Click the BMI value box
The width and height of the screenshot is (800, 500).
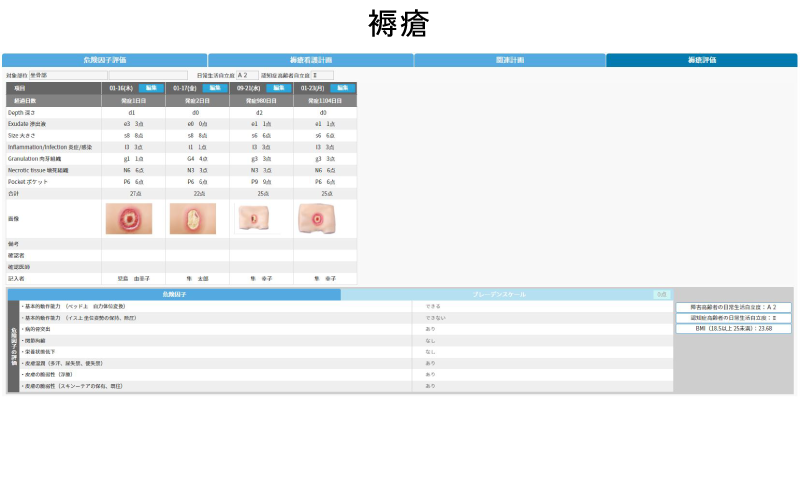[x=733, y=328]
